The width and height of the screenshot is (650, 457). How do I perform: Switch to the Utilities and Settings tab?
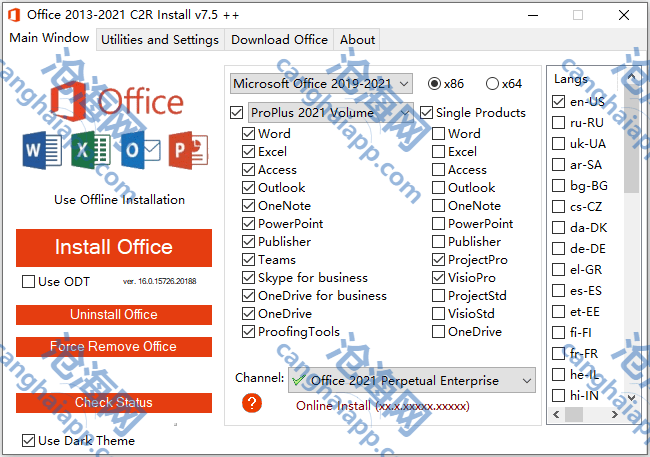(160, 40)
